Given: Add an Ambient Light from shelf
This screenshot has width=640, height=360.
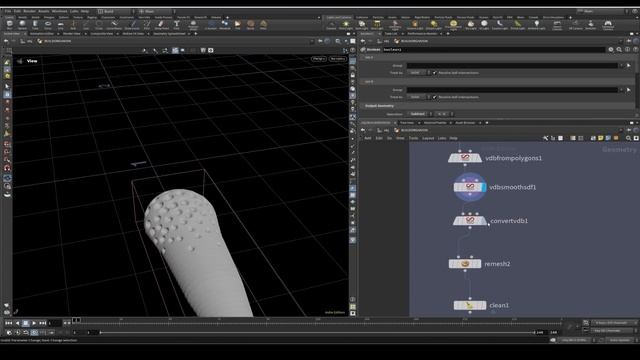Looking at the screenshot, I should [536, 25].
